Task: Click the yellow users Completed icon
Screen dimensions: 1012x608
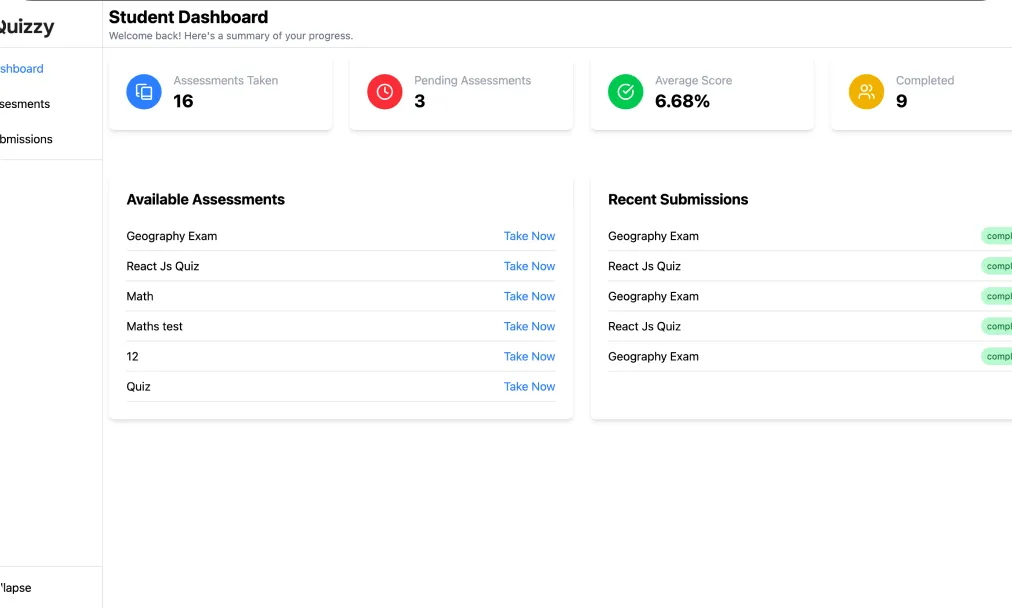Action: pyautogui.click(x=866, y=92)
